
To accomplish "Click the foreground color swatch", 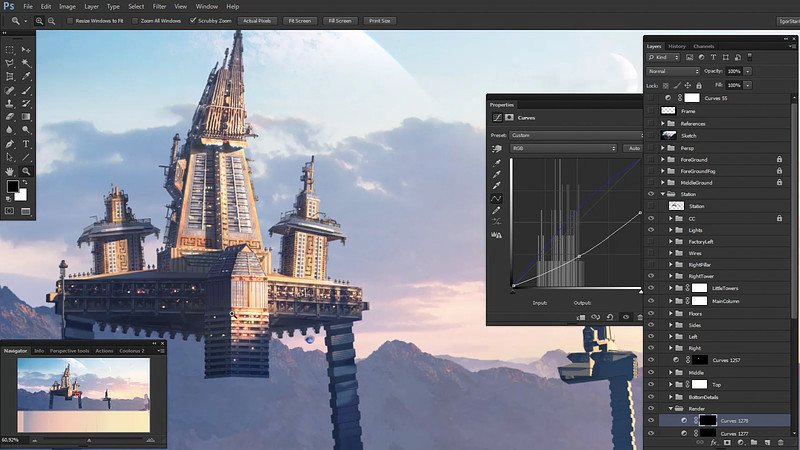I will point(13,186).
